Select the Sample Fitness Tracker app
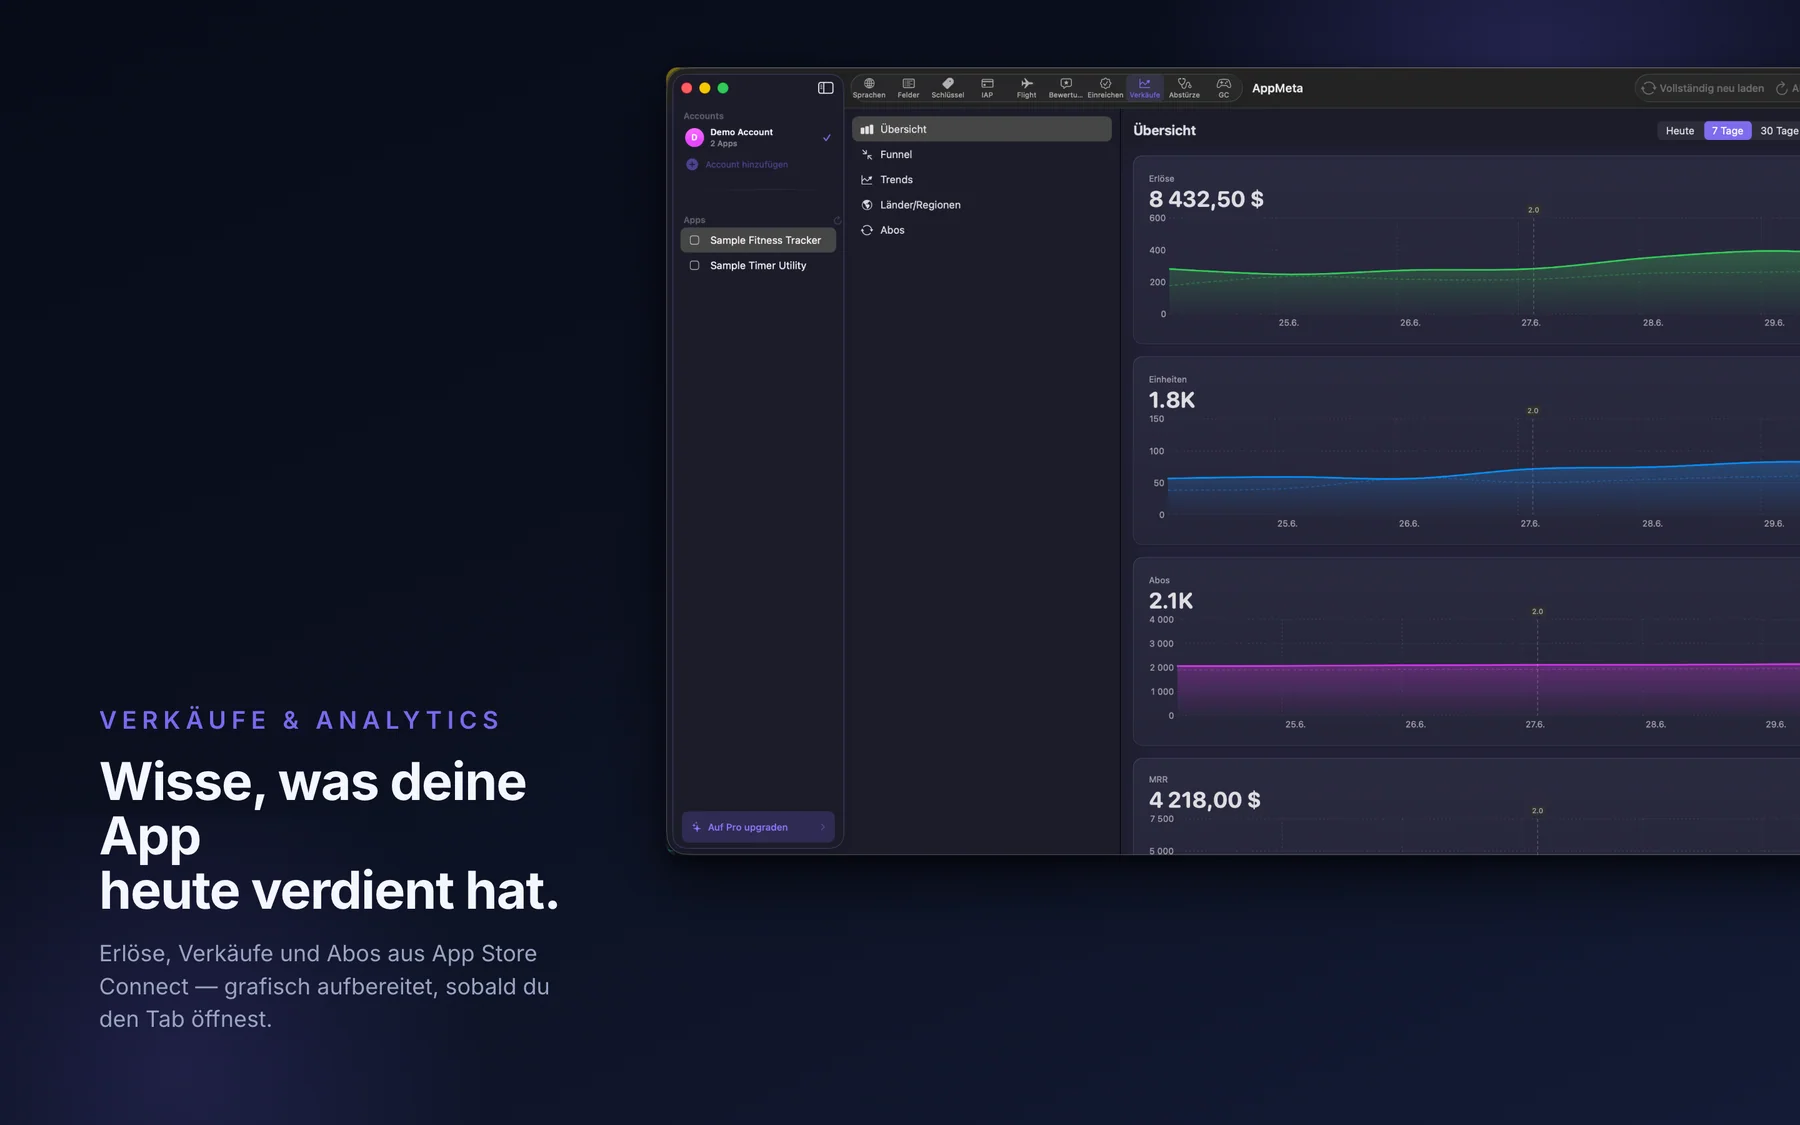 [758, 240]
